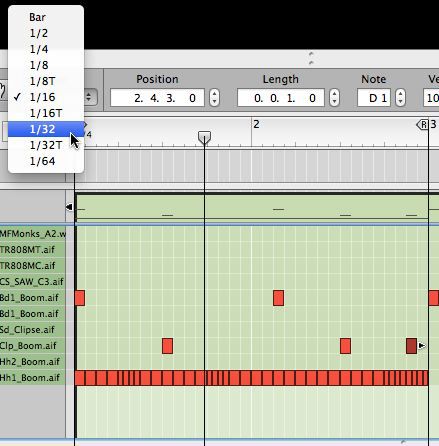Click the Position stepper arrows

tap(214, 98)
